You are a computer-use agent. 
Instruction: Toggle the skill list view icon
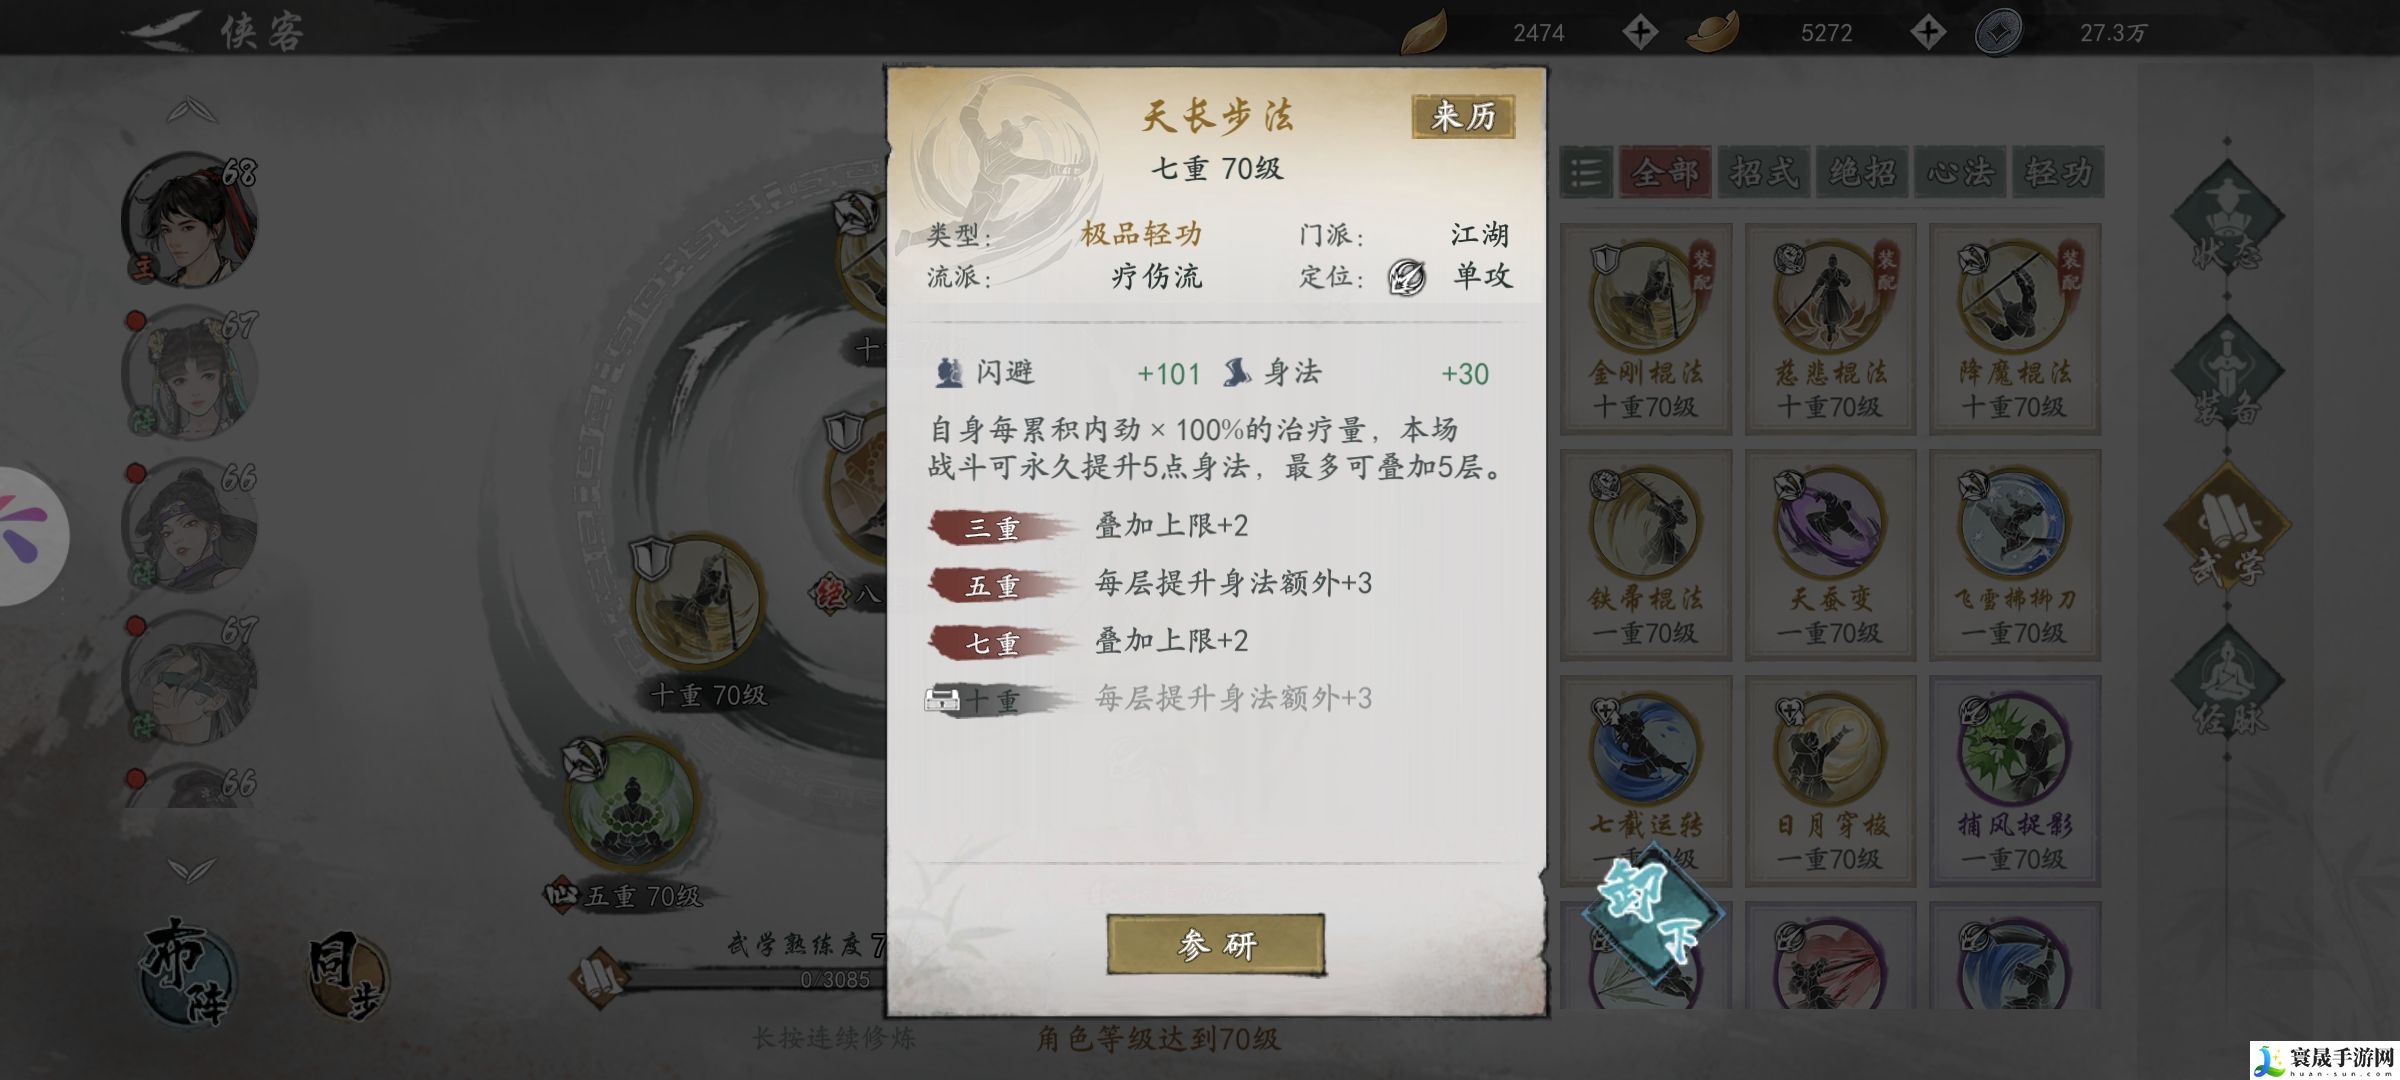(x=1586, y=173)
